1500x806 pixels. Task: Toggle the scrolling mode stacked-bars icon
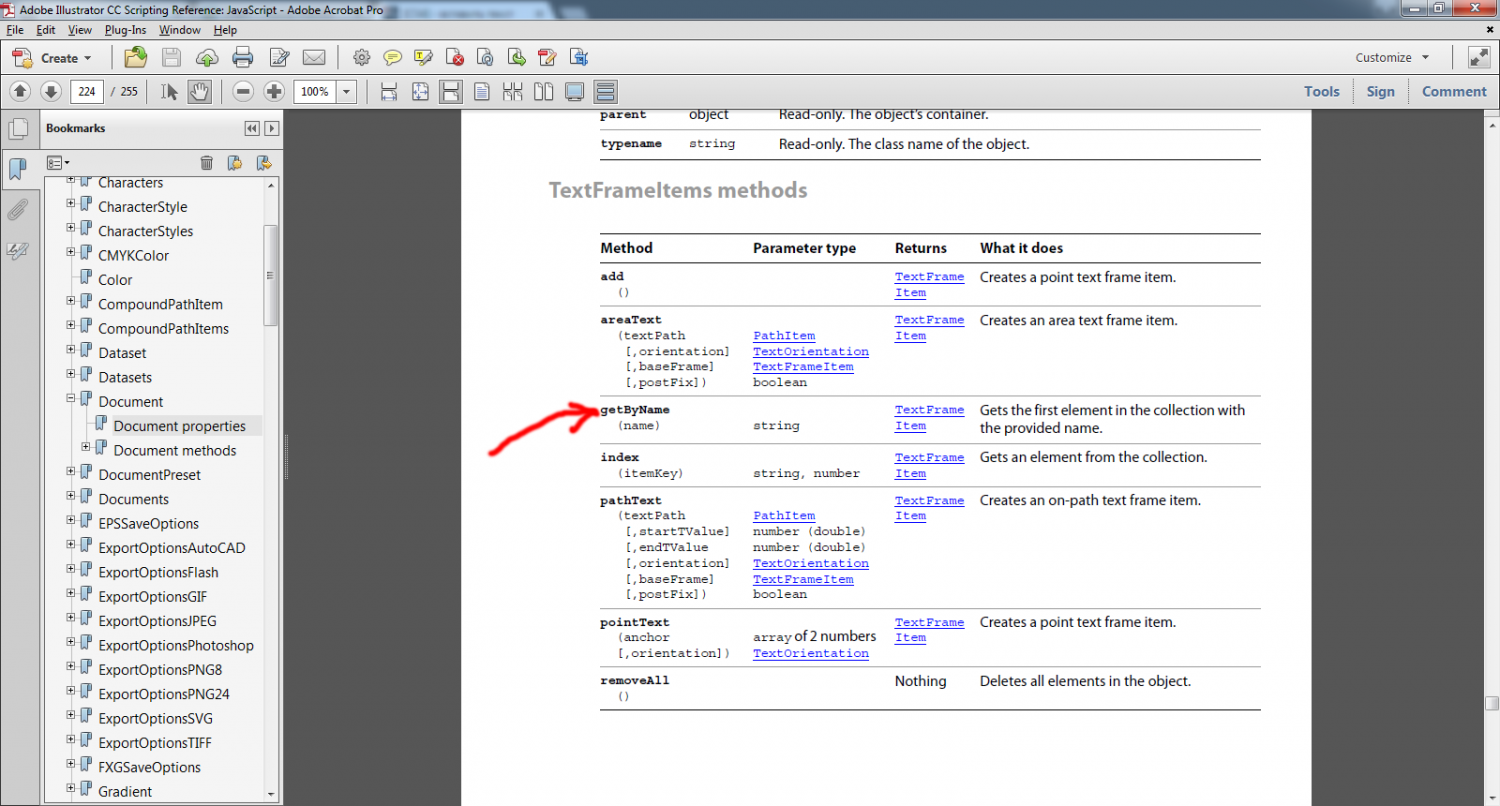coord(604,91)
